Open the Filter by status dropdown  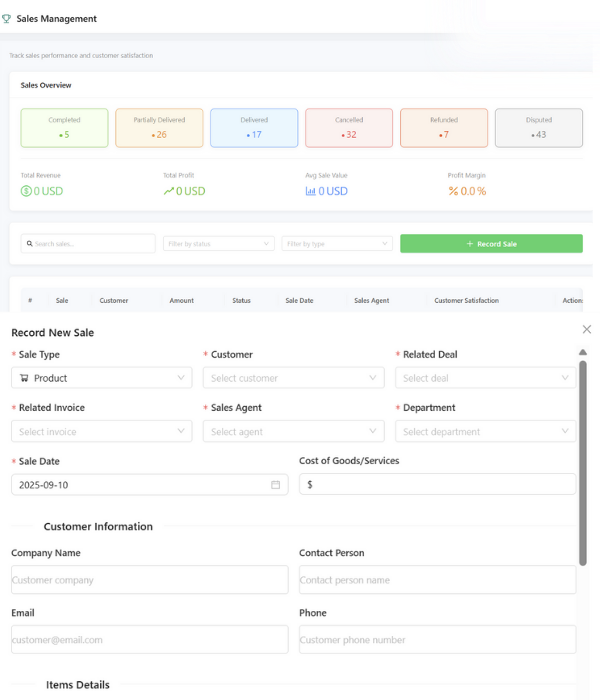coord(219,244)
